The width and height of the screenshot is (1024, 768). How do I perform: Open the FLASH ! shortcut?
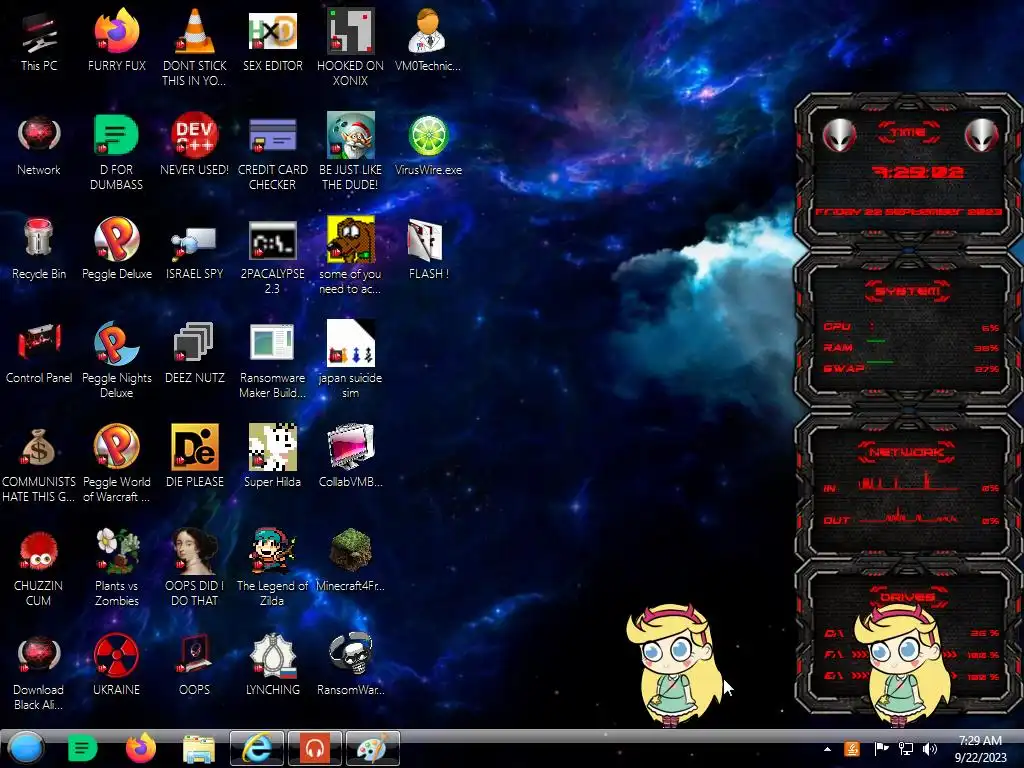[428, 248]
